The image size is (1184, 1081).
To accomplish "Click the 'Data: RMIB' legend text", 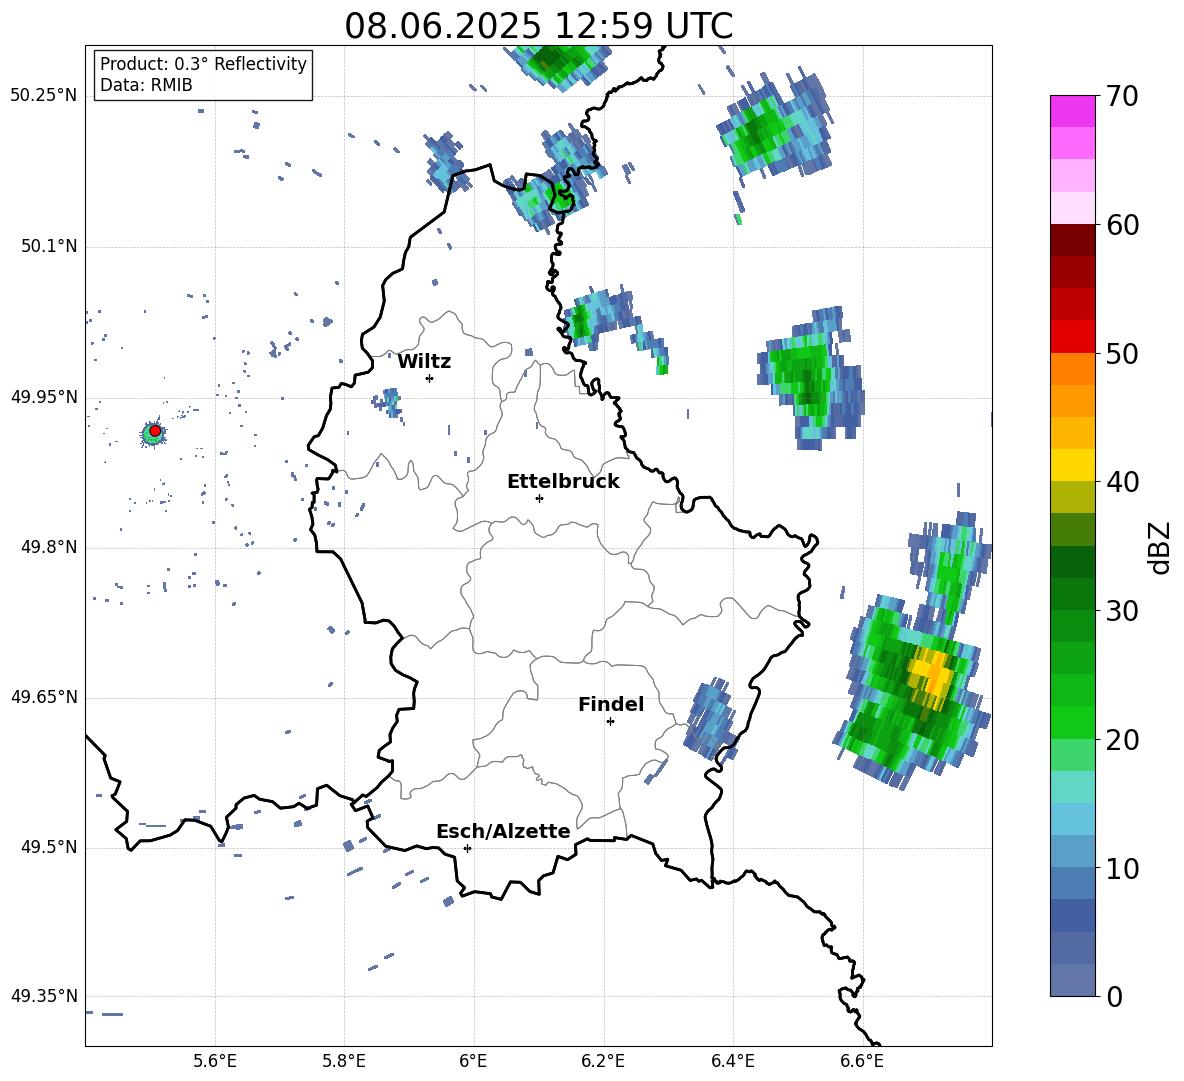I will pos(146,85).
